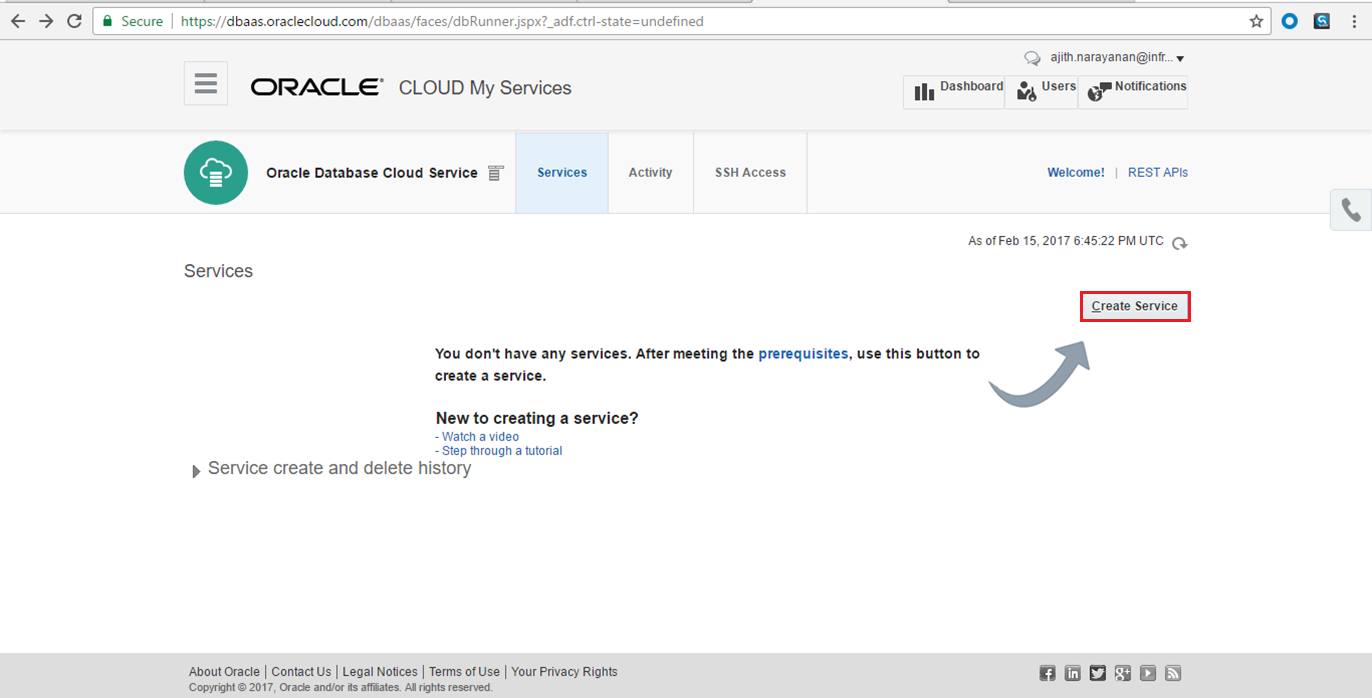
Task: Click the Oracle logo
Action: pyautogui.click(x=317, y=88)
